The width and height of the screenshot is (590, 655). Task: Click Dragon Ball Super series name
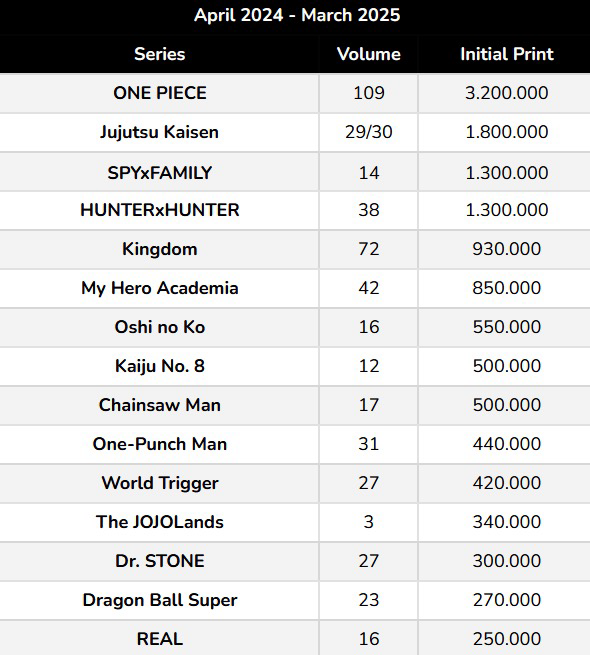[160, 600]
